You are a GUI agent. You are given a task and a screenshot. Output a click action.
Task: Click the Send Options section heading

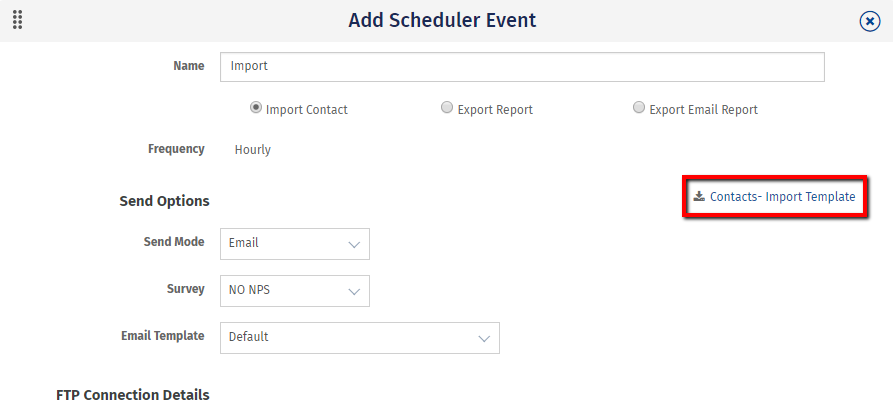click(164, 201)
